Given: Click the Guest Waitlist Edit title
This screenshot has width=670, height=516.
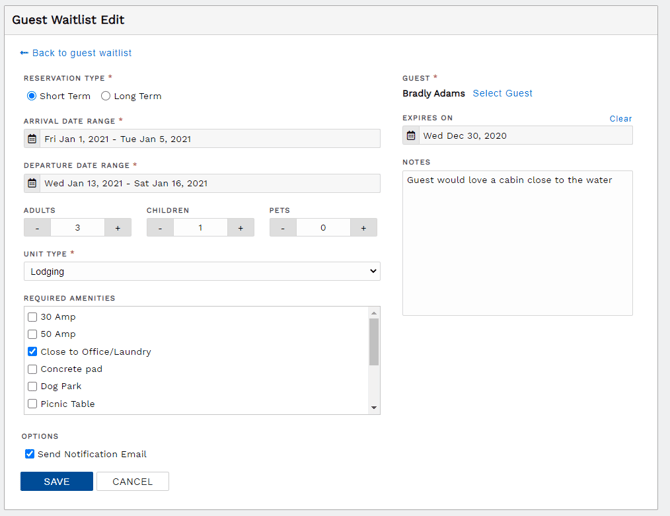Looking at the screenshot, I should click(68, 20).
